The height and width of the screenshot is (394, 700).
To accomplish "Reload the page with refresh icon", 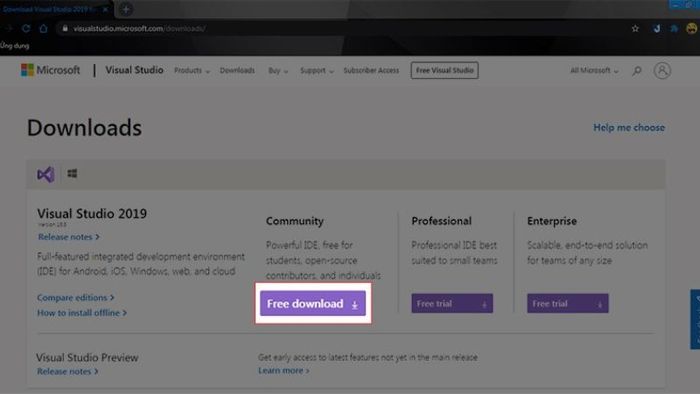I will click(26, 29).
